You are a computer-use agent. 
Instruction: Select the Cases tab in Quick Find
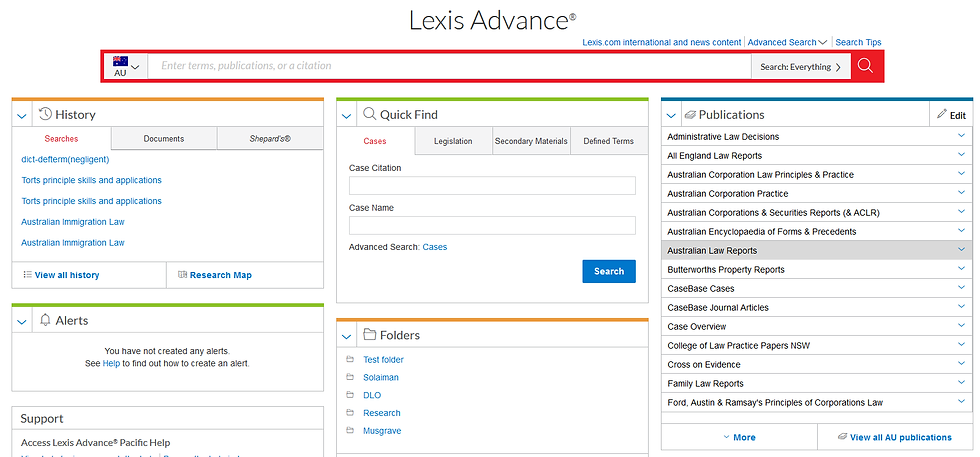point(375,141)
